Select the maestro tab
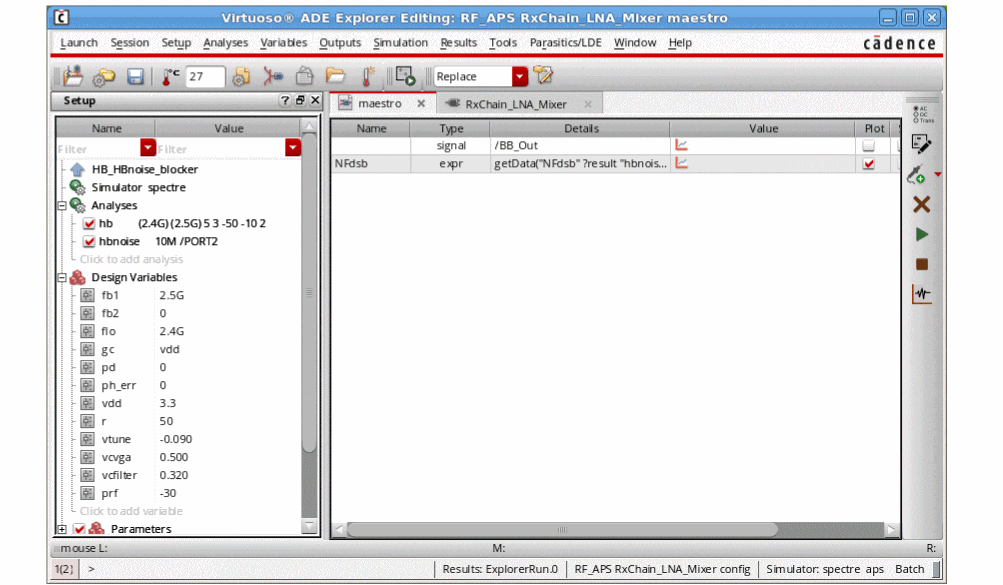 (379, 103)
